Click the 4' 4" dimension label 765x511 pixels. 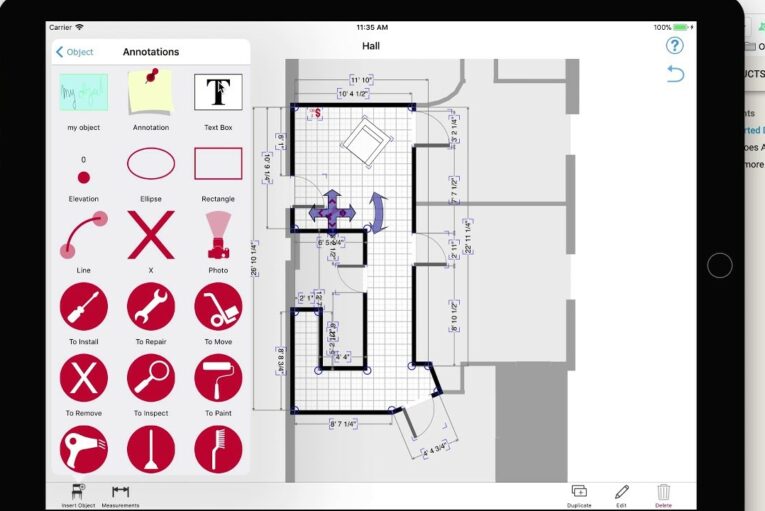[342, 357]
